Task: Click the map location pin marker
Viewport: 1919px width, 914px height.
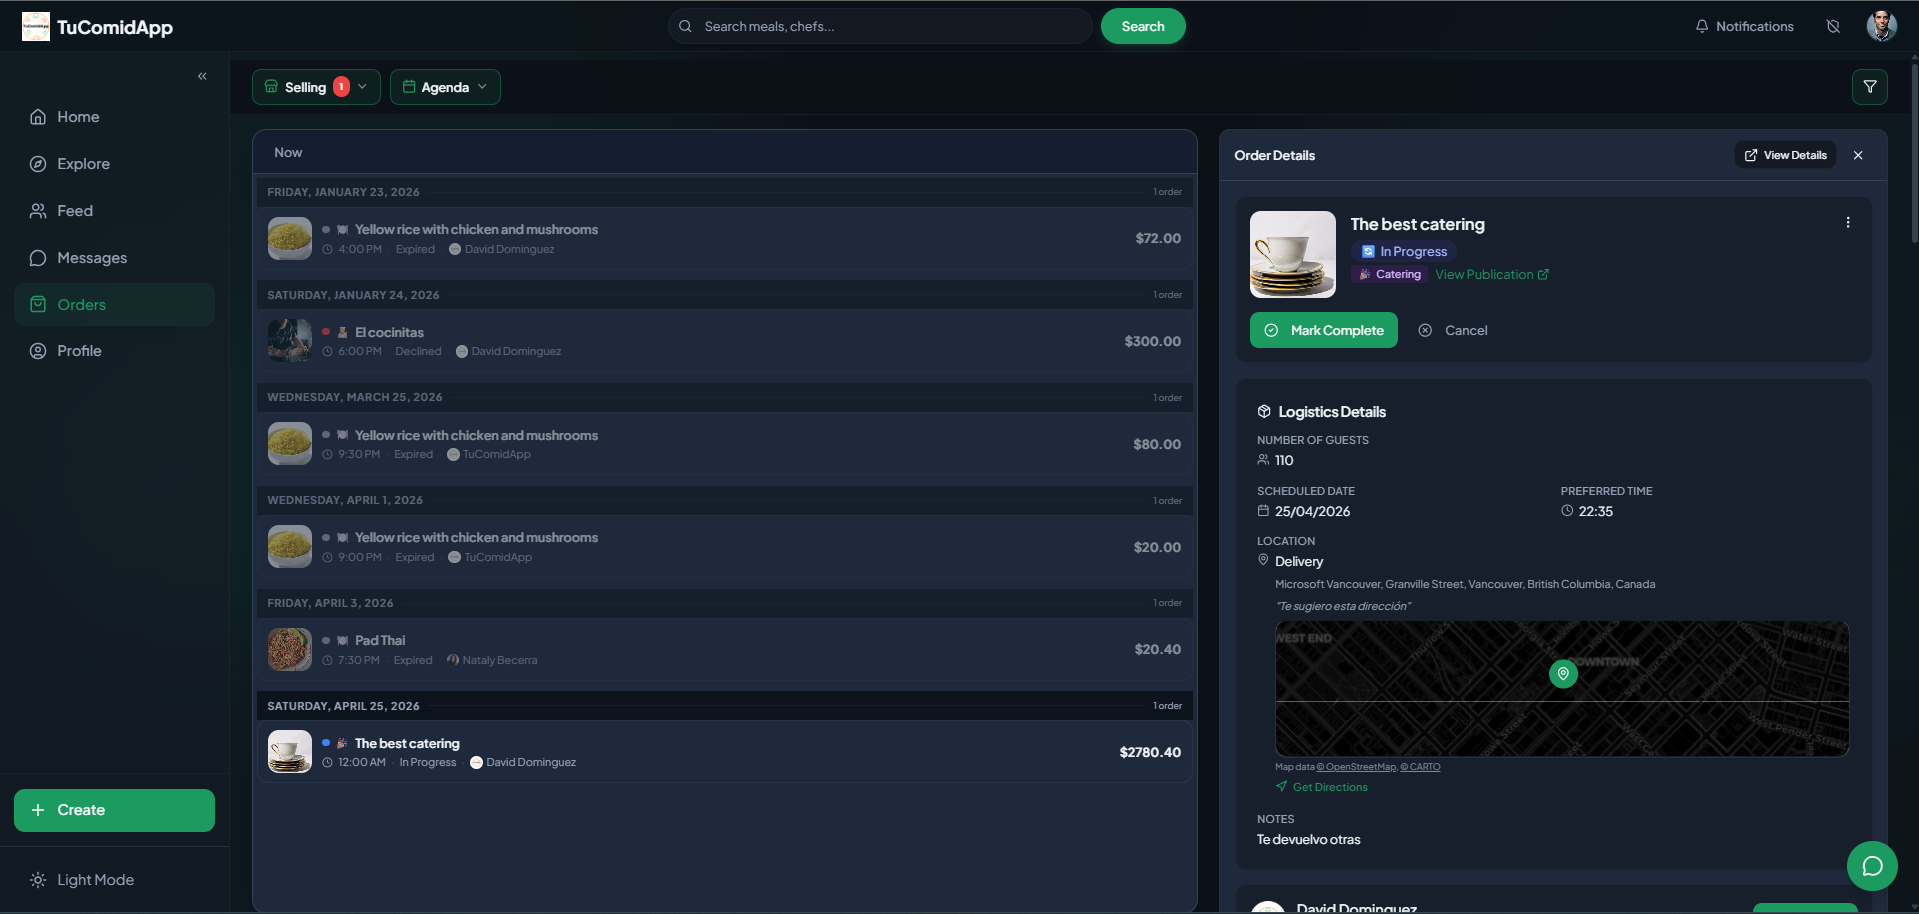Action: [x=1563, y=674]
